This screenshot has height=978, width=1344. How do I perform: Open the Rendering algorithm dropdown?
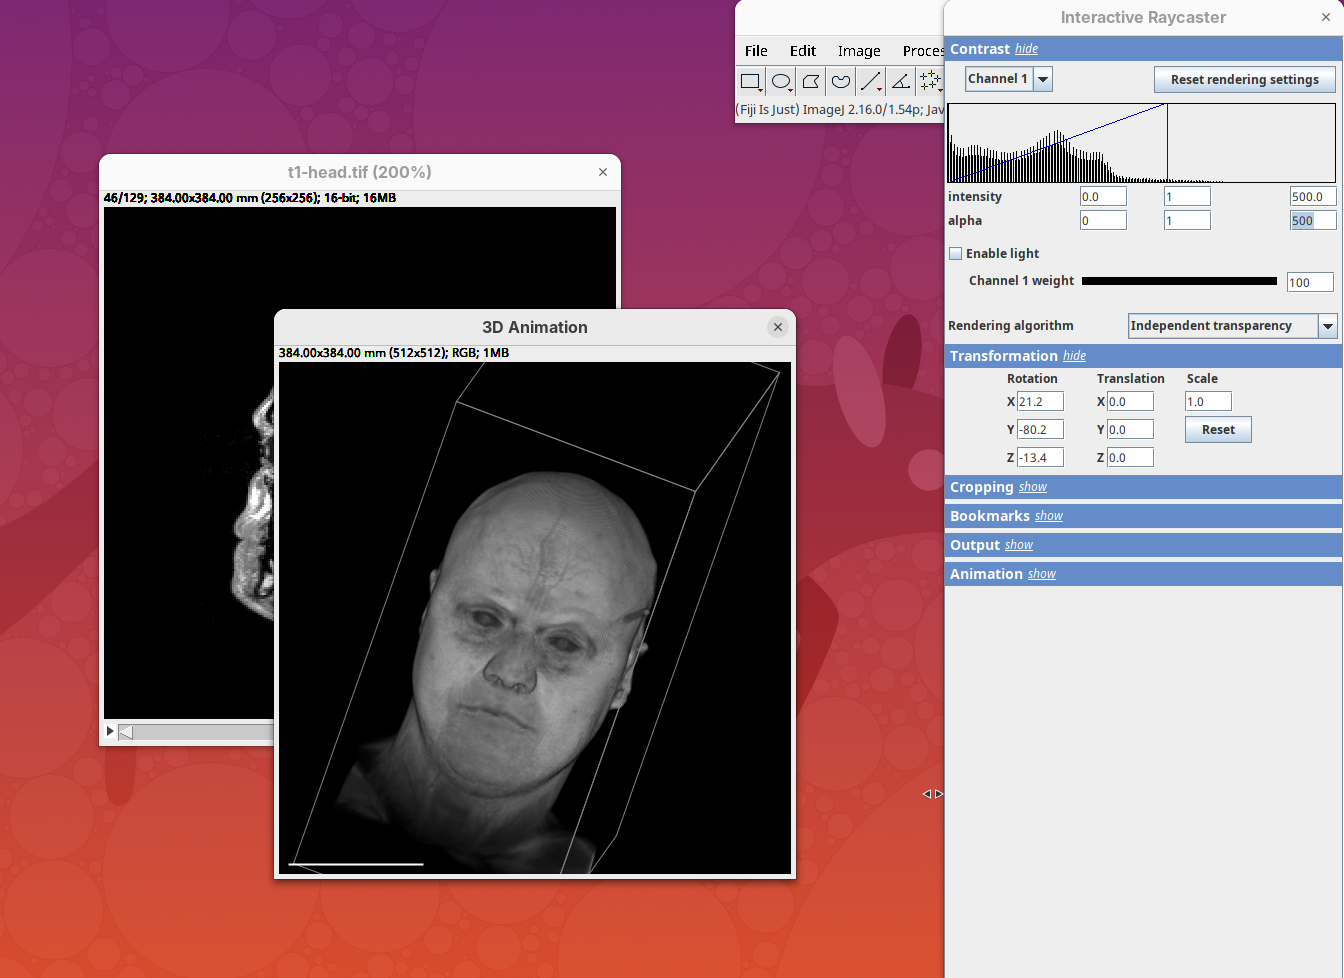1327,326
